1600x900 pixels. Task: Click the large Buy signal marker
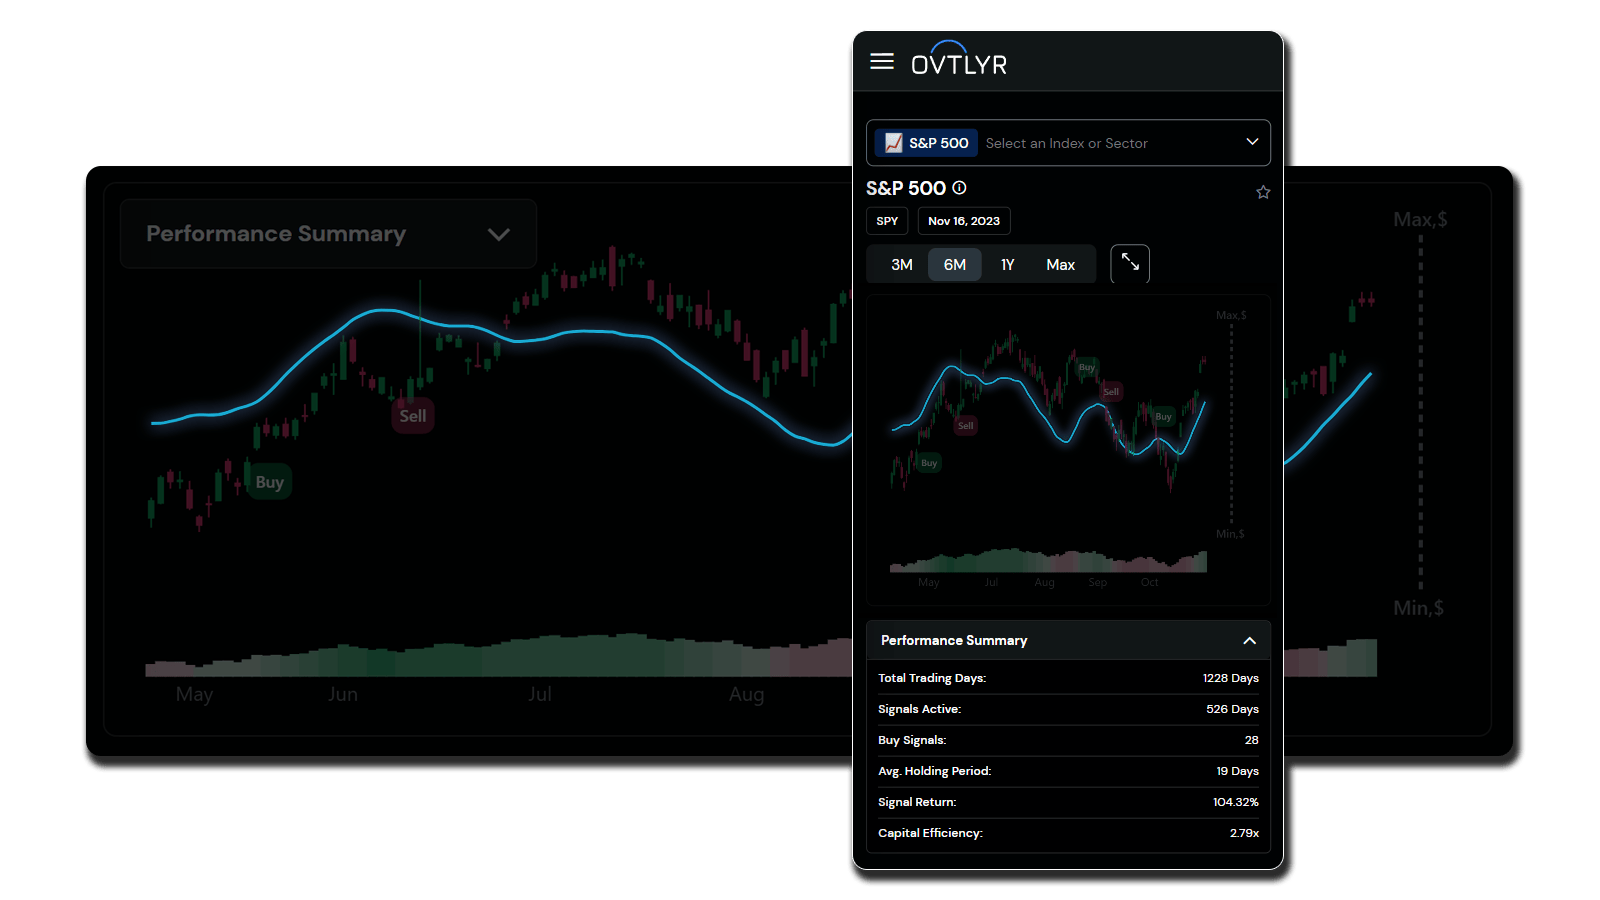coord(269,482)
